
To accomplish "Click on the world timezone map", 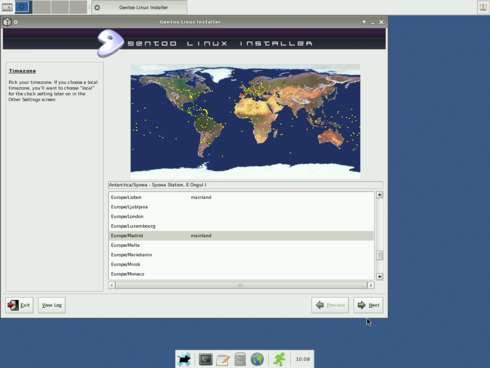I will pos(245,121).
